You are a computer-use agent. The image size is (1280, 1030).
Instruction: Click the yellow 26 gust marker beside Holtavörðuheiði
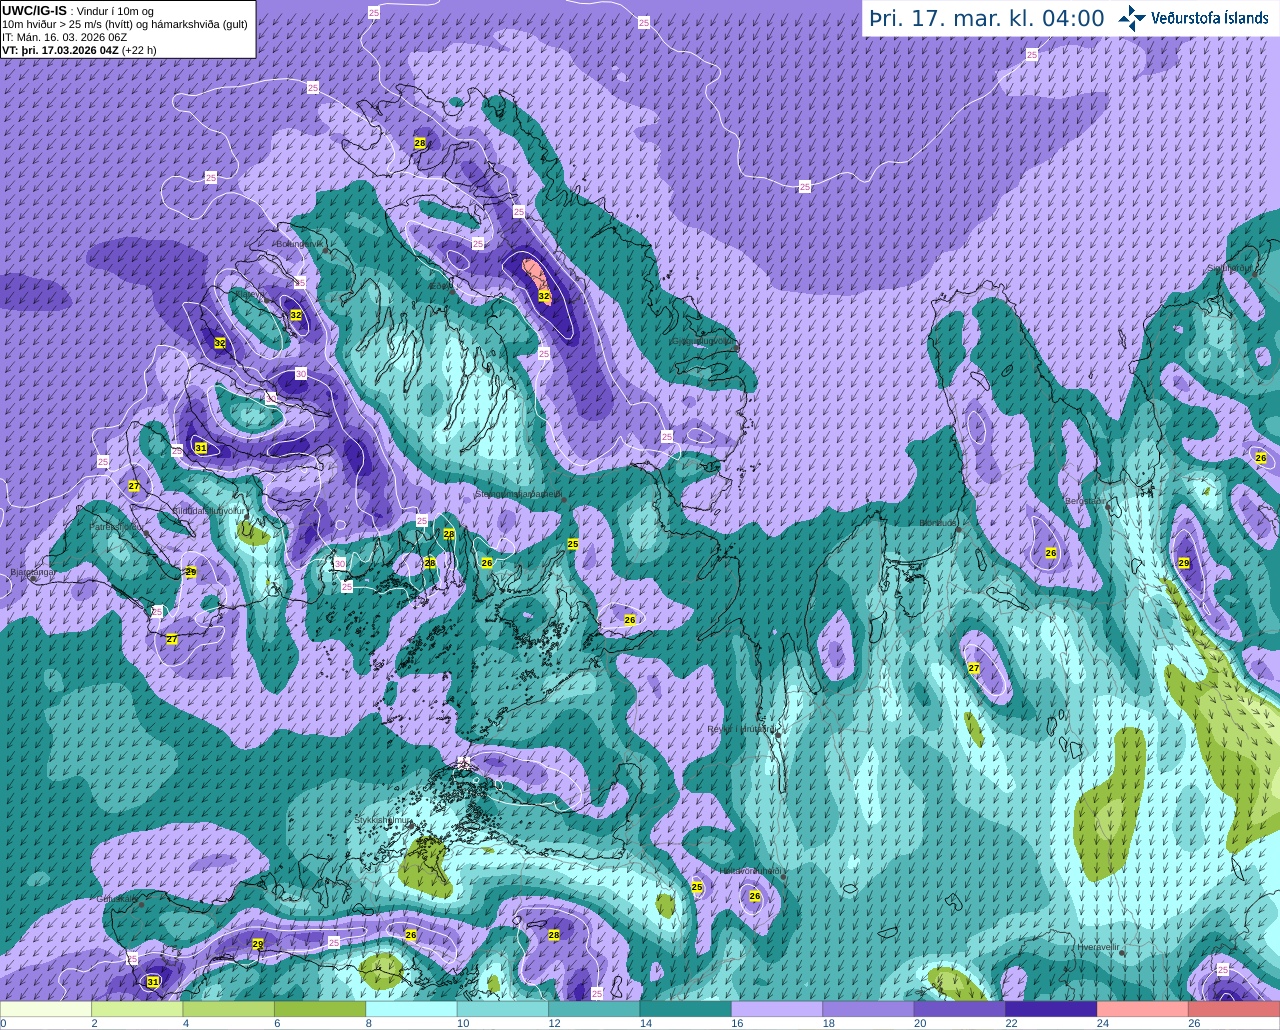click(755, 896)
